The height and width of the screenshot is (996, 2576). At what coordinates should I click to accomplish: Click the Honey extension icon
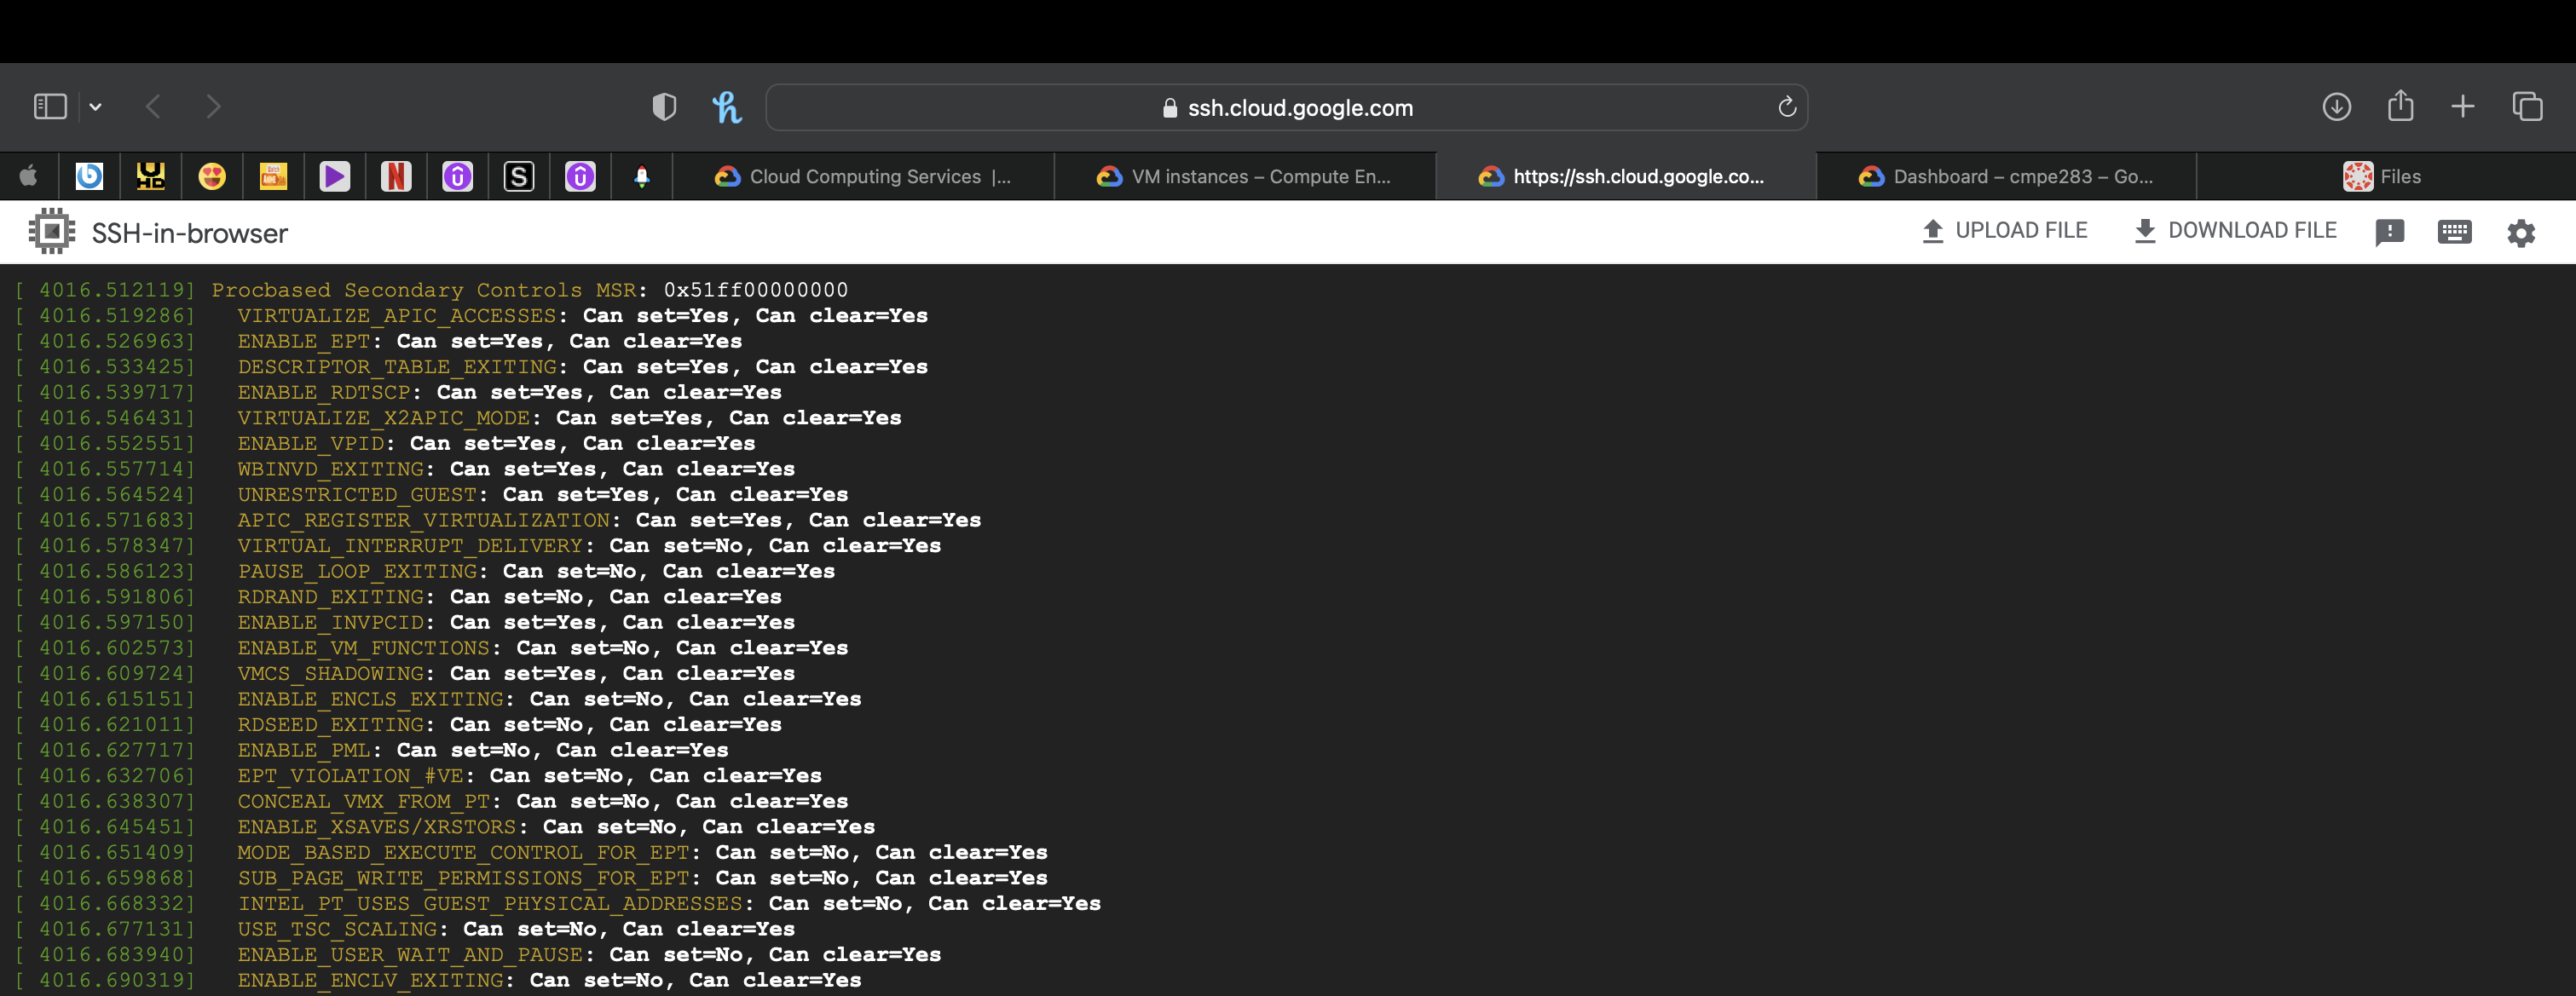(729, 107)
